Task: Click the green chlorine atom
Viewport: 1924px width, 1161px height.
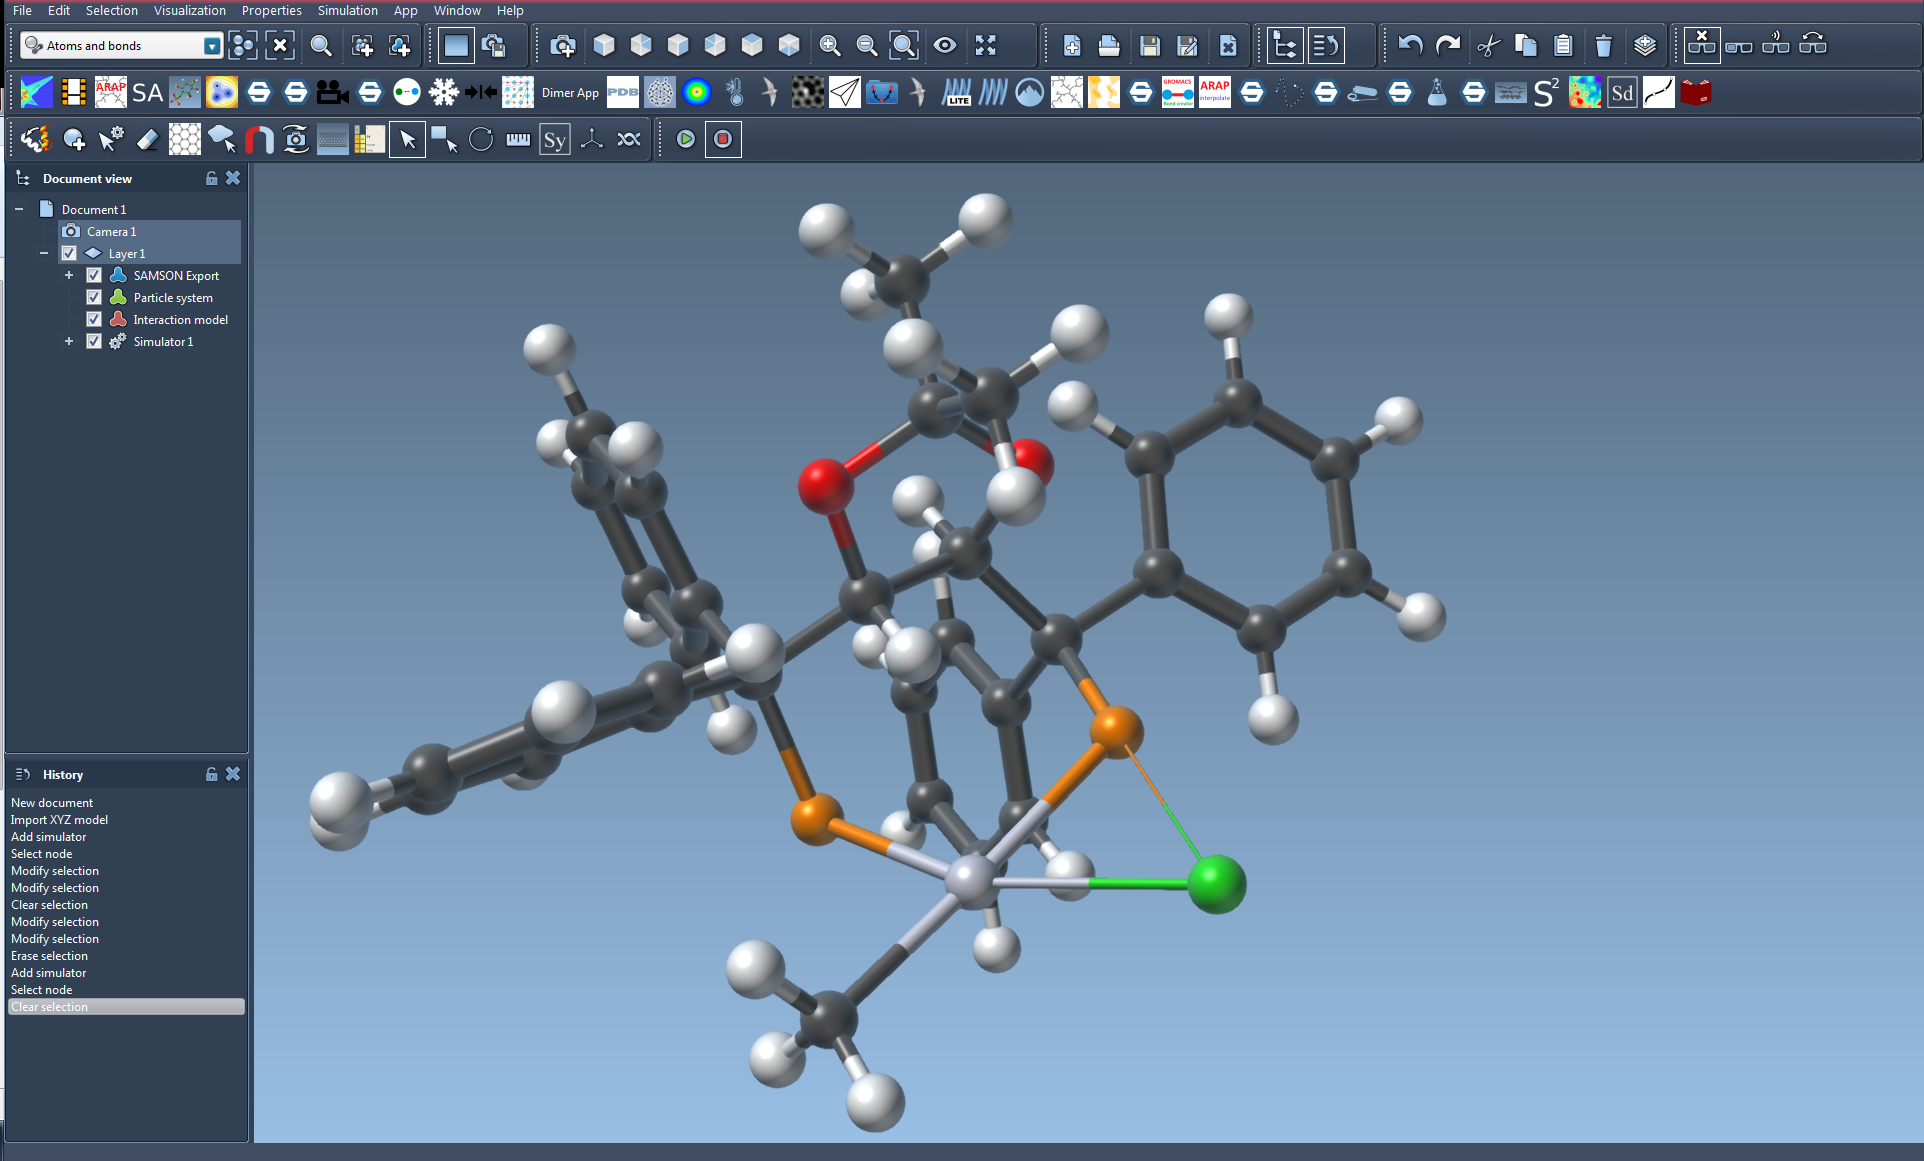Action: click(x=1217, y=884)
